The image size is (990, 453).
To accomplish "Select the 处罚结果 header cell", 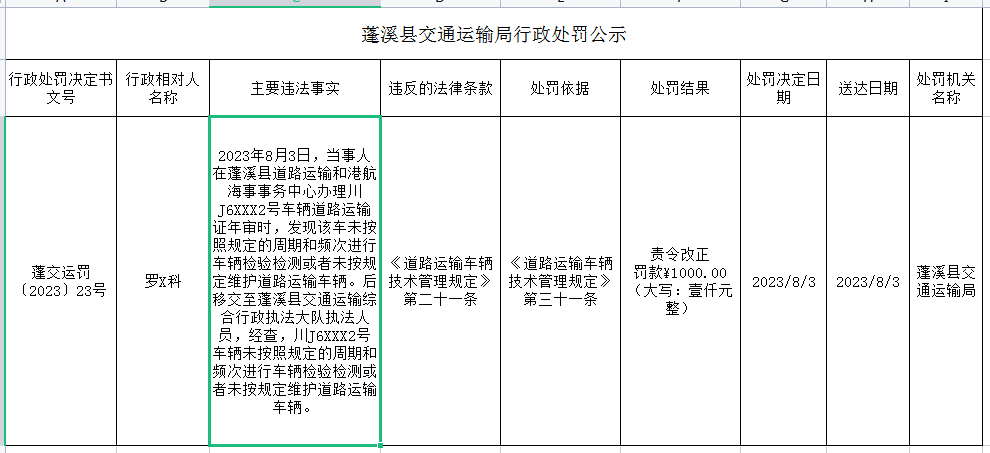I will (x=680, y=88).
